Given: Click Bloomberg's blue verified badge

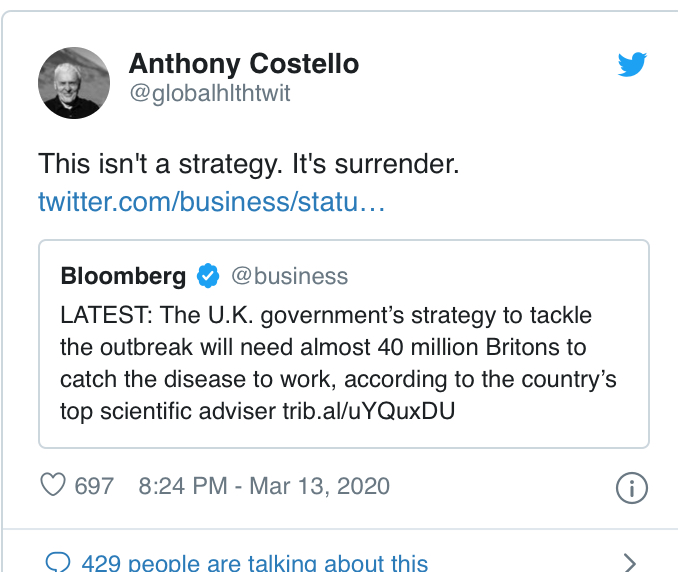Looking at the screenshot, I should (207, 276).
